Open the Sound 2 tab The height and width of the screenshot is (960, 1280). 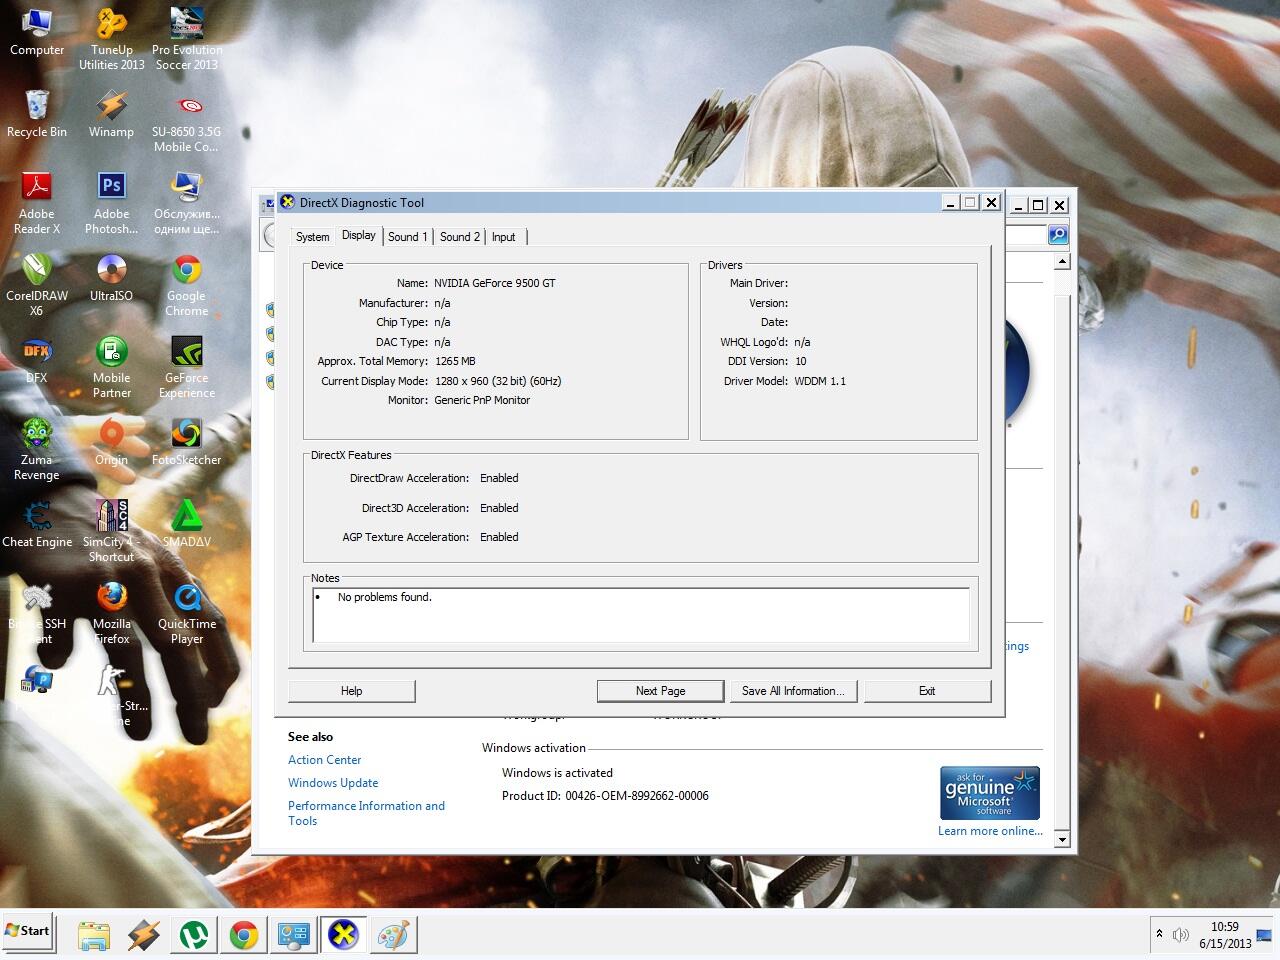click(x=460, y=237)
